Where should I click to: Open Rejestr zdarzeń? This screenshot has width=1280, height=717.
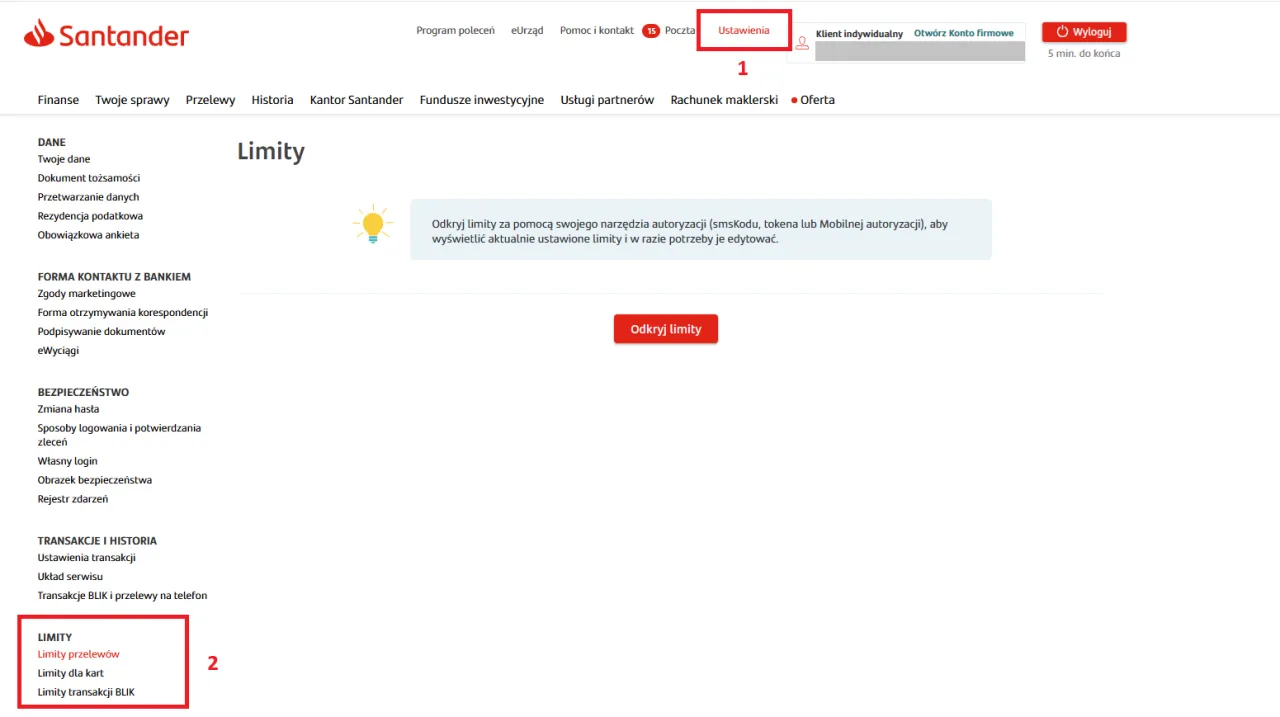point(73,499)
